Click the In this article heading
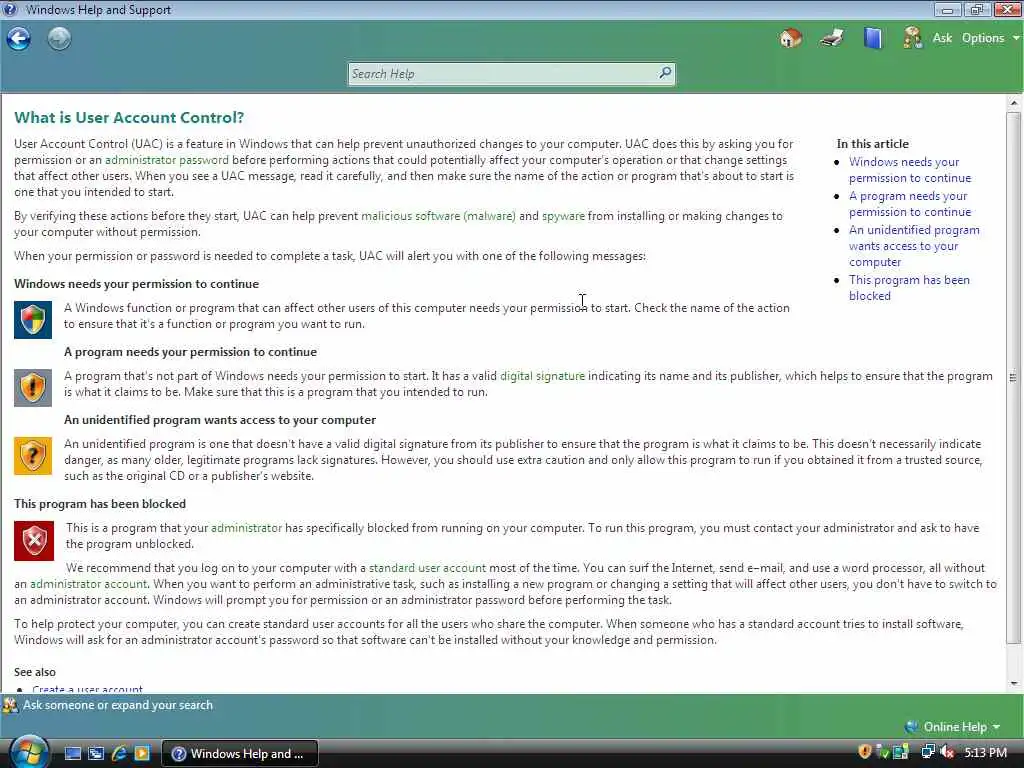This screenshot has height=768, width=1024. pos(872,144)
